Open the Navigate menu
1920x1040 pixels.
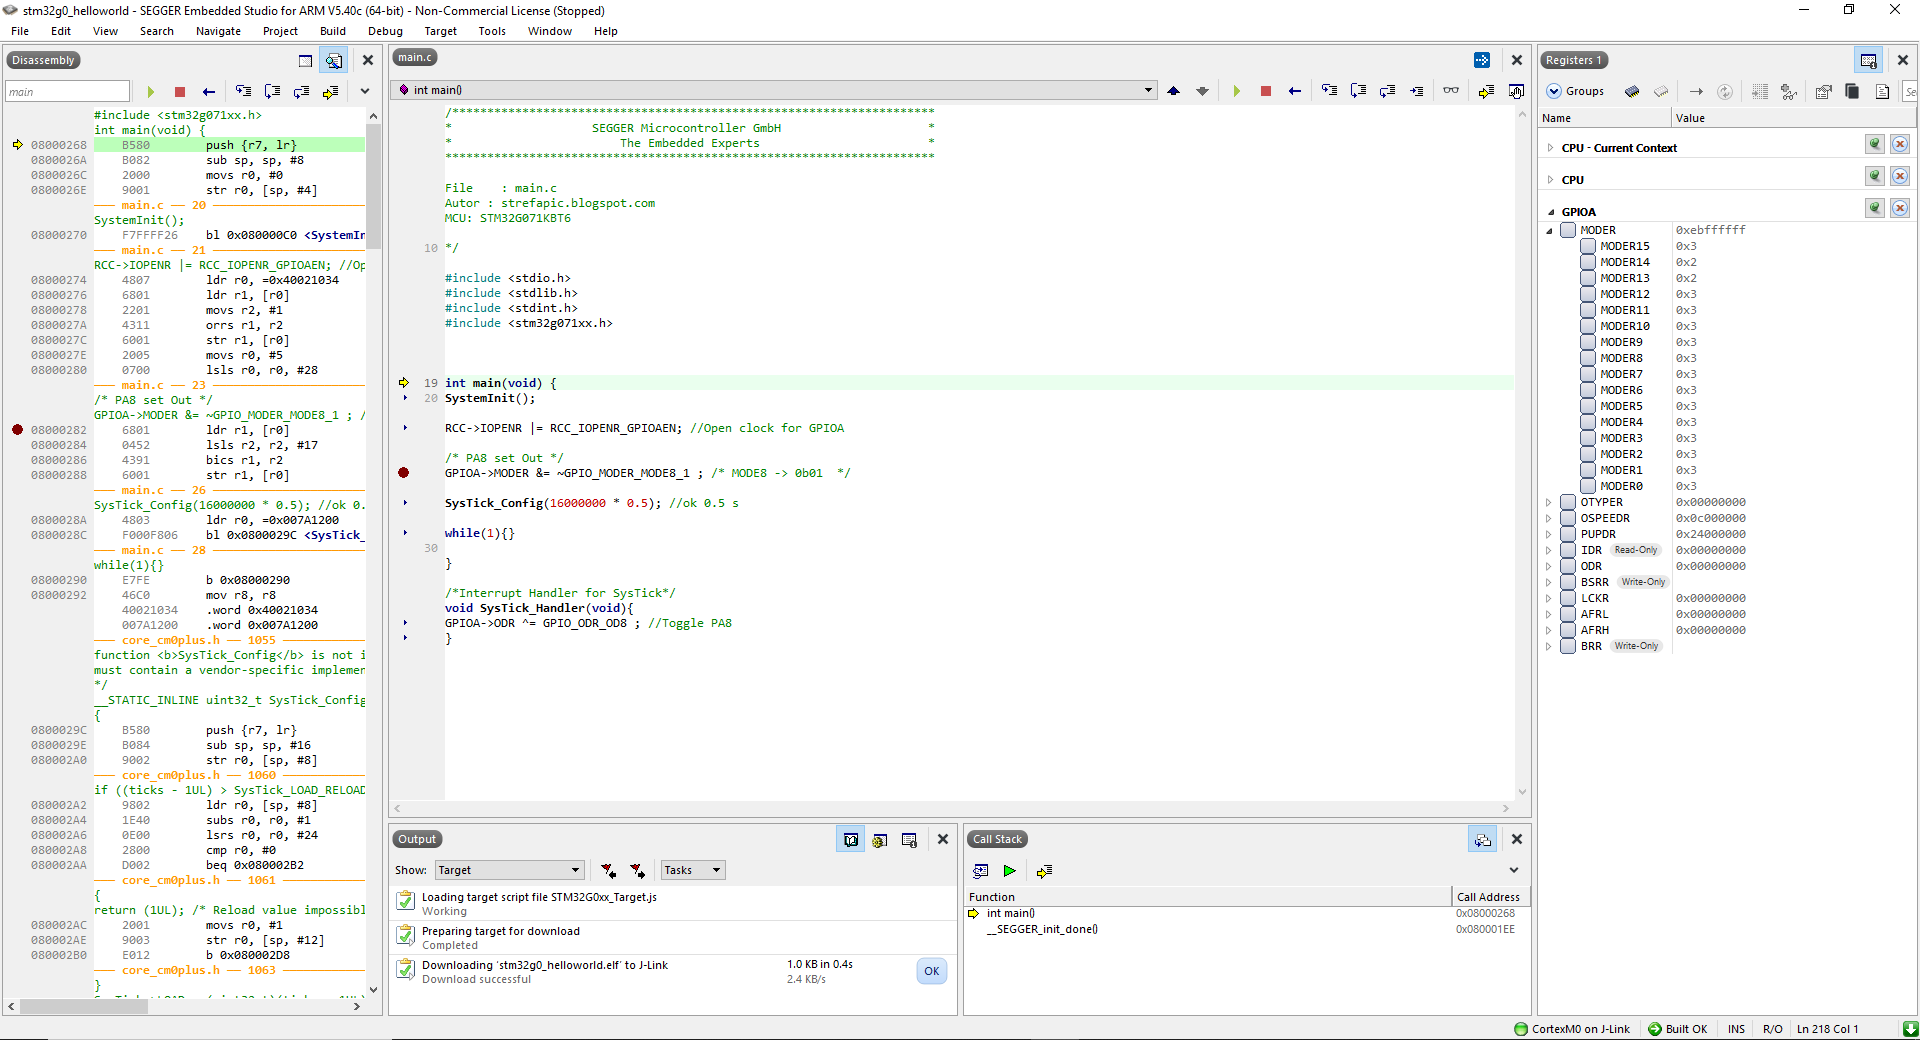click(x=218, y=31)
